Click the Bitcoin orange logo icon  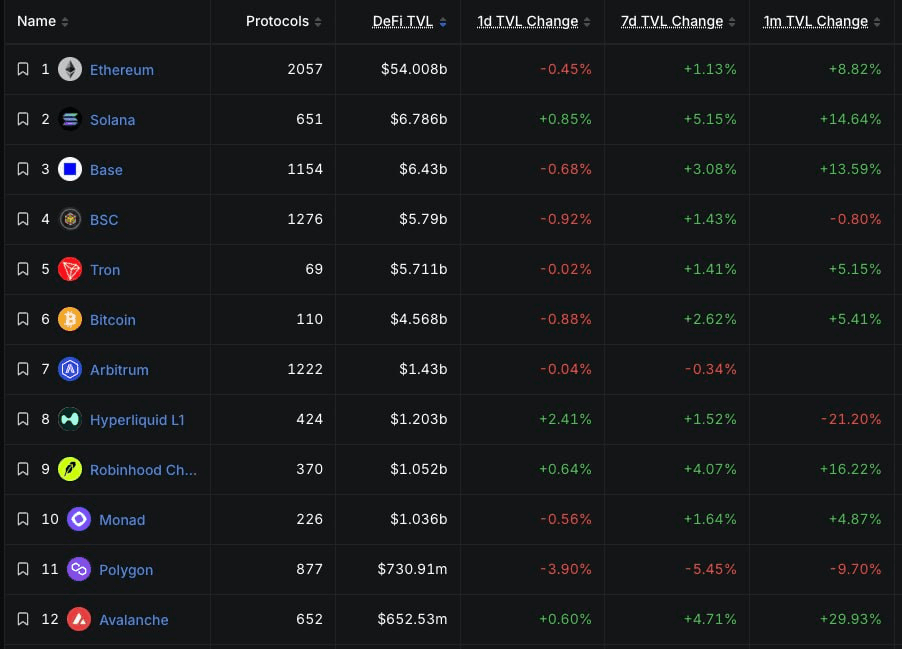tap(70, 319)
